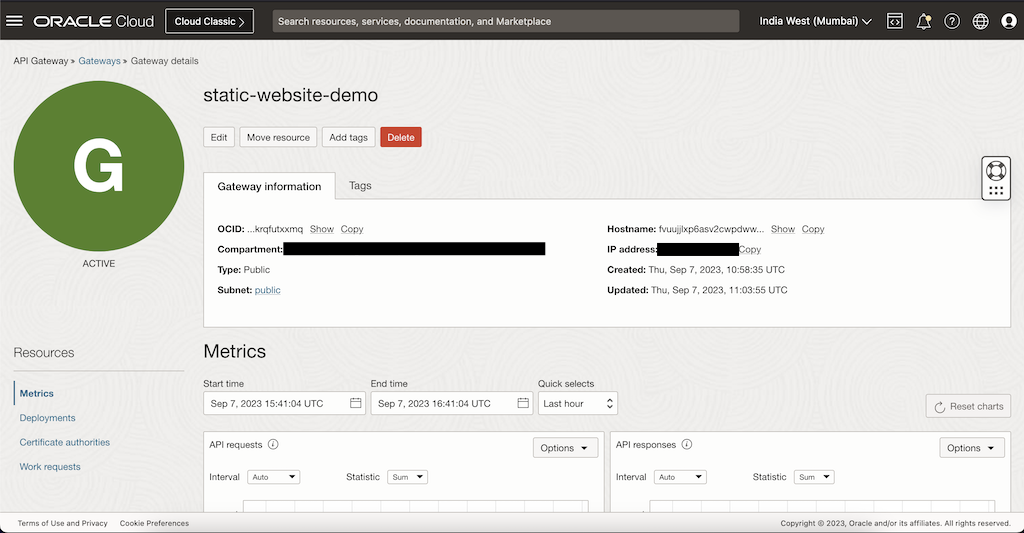Open Work requests resource
Screen dimensions: 1024x533
tap(50, 466)
